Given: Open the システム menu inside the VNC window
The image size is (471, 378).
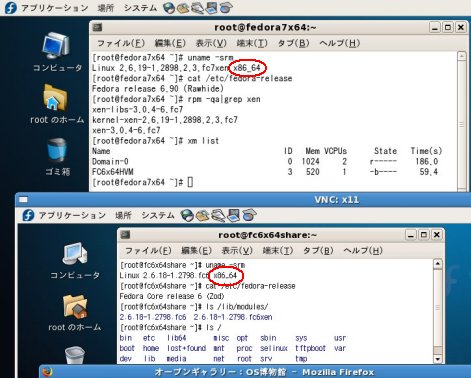Looking at the screenshot, I should click(x=158, y=215).
